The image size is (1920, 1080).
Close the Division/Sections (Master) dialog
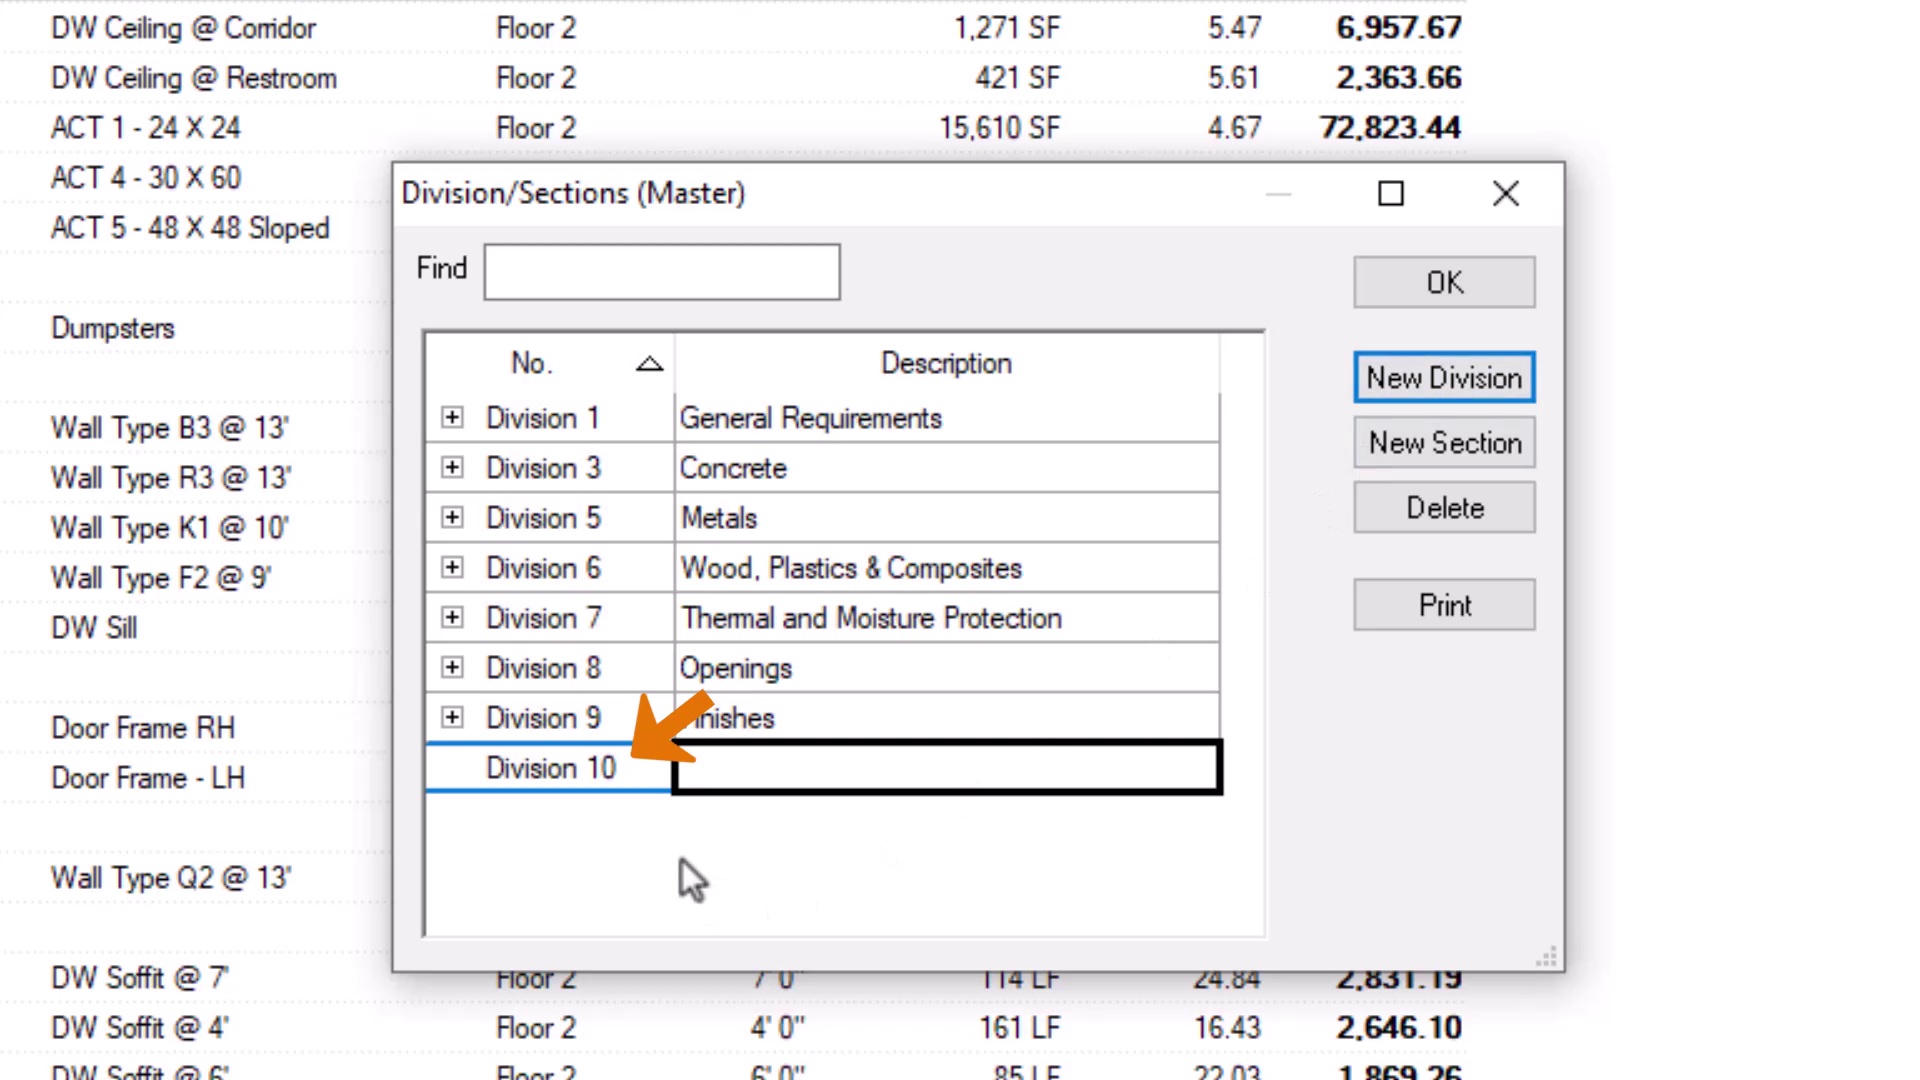click(1505, 194)
